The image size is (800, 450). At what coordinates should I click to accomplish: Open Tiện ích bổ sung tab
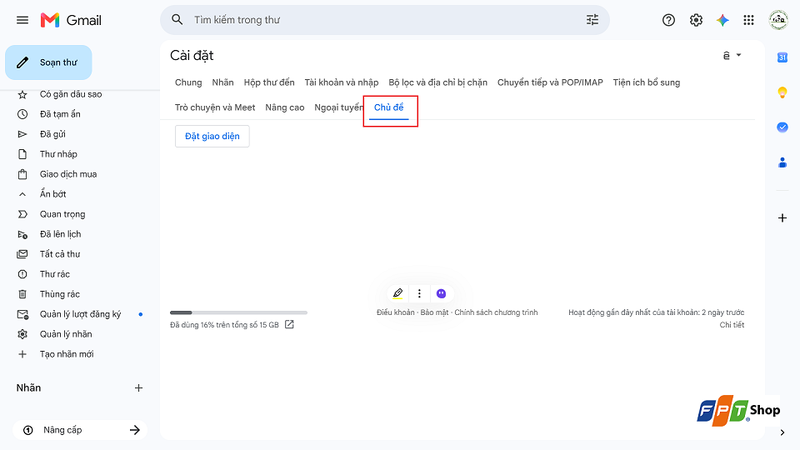pos(646,82)
